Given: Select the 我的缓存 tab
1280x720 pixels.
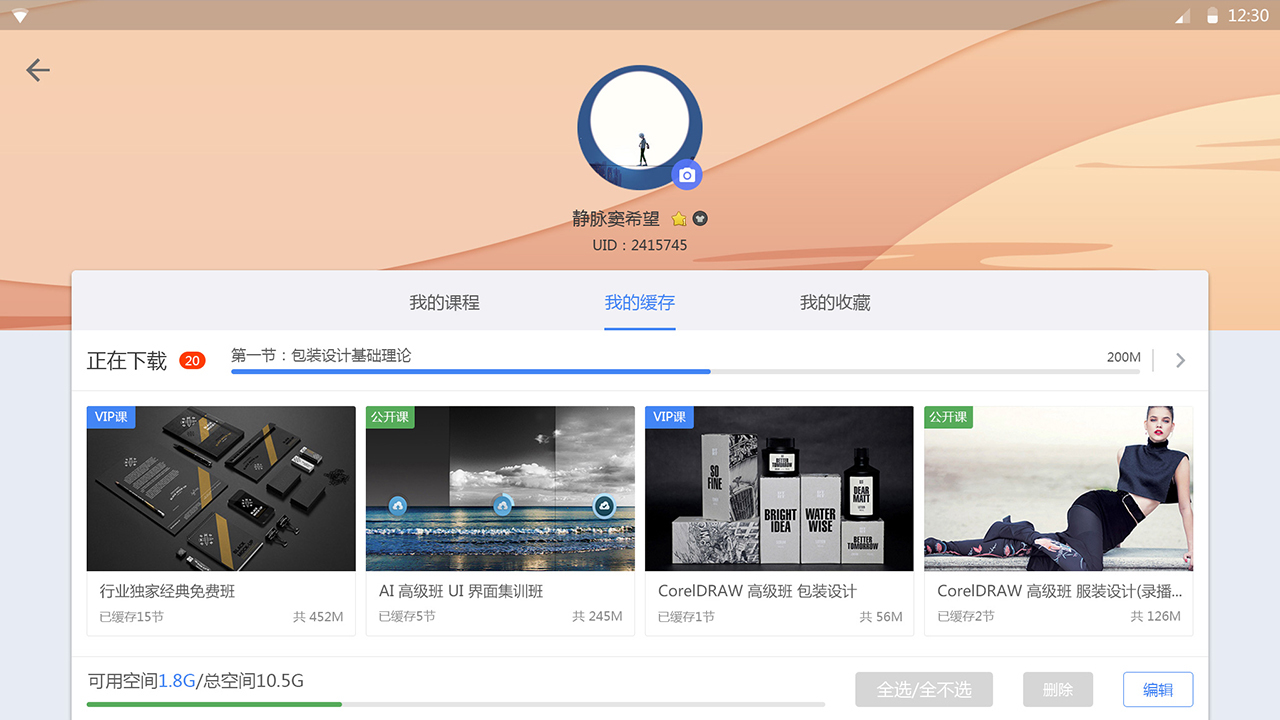Looking at the screenshot, I should coord(640,302).
